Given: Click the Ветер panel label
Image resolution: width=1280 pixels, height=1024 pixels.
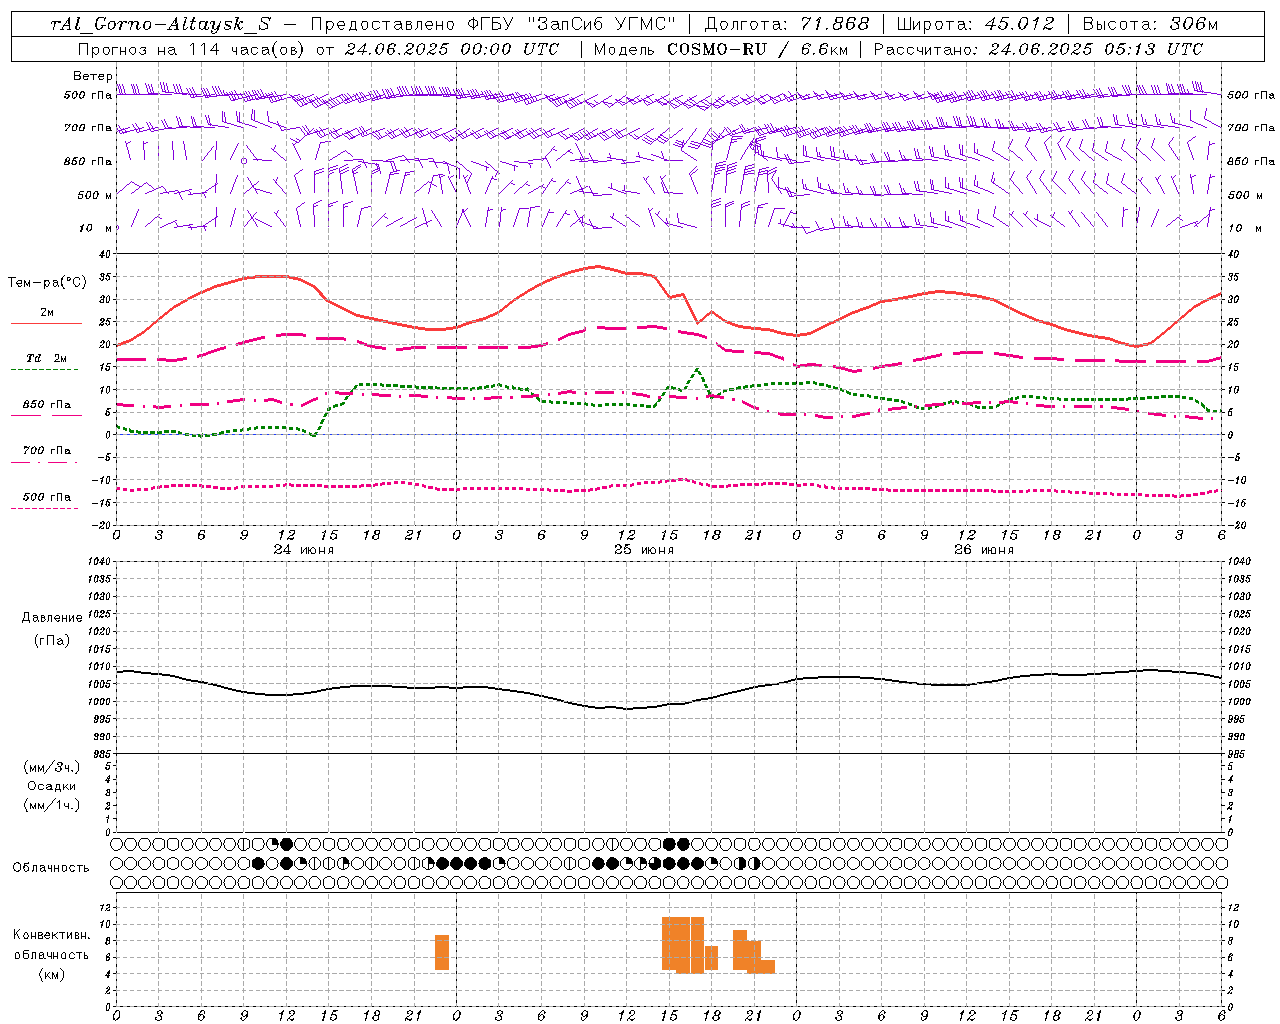Looking at the screenshot, I should click(92, 76).
